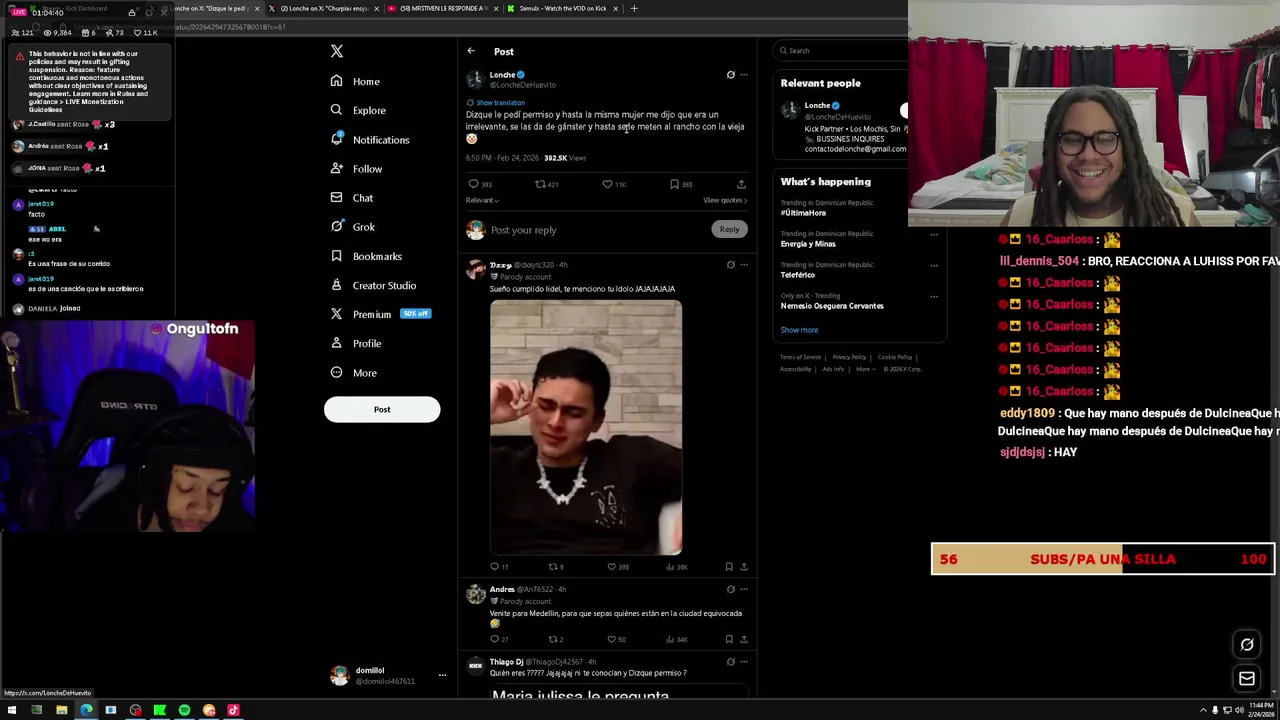The image size is (1280, 720).
Task: Open File Explorer from the taskbar
Action: [x=61, y=710]
